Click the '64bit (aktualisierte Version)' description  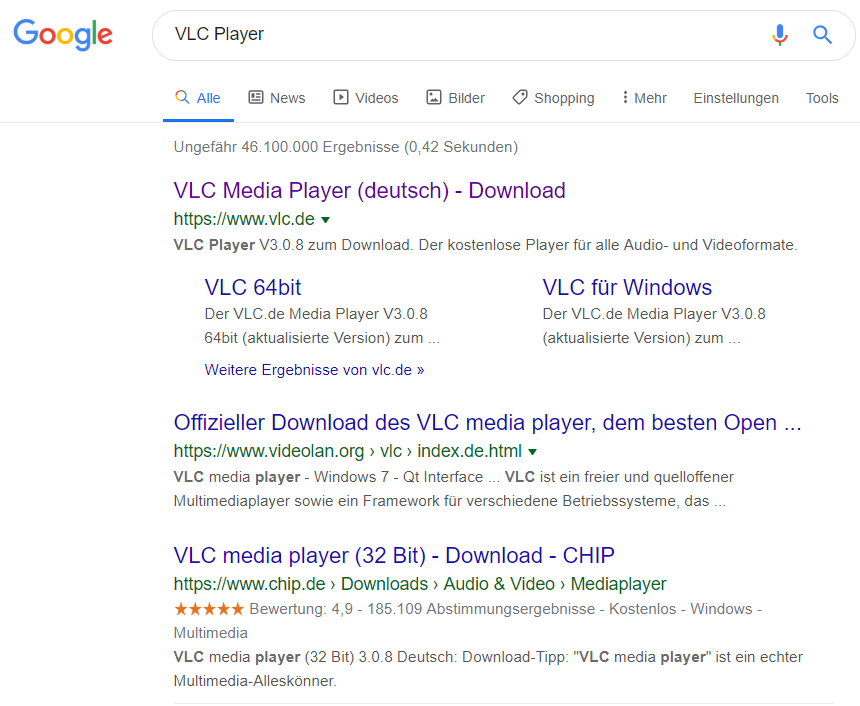[x=322, y=338]
